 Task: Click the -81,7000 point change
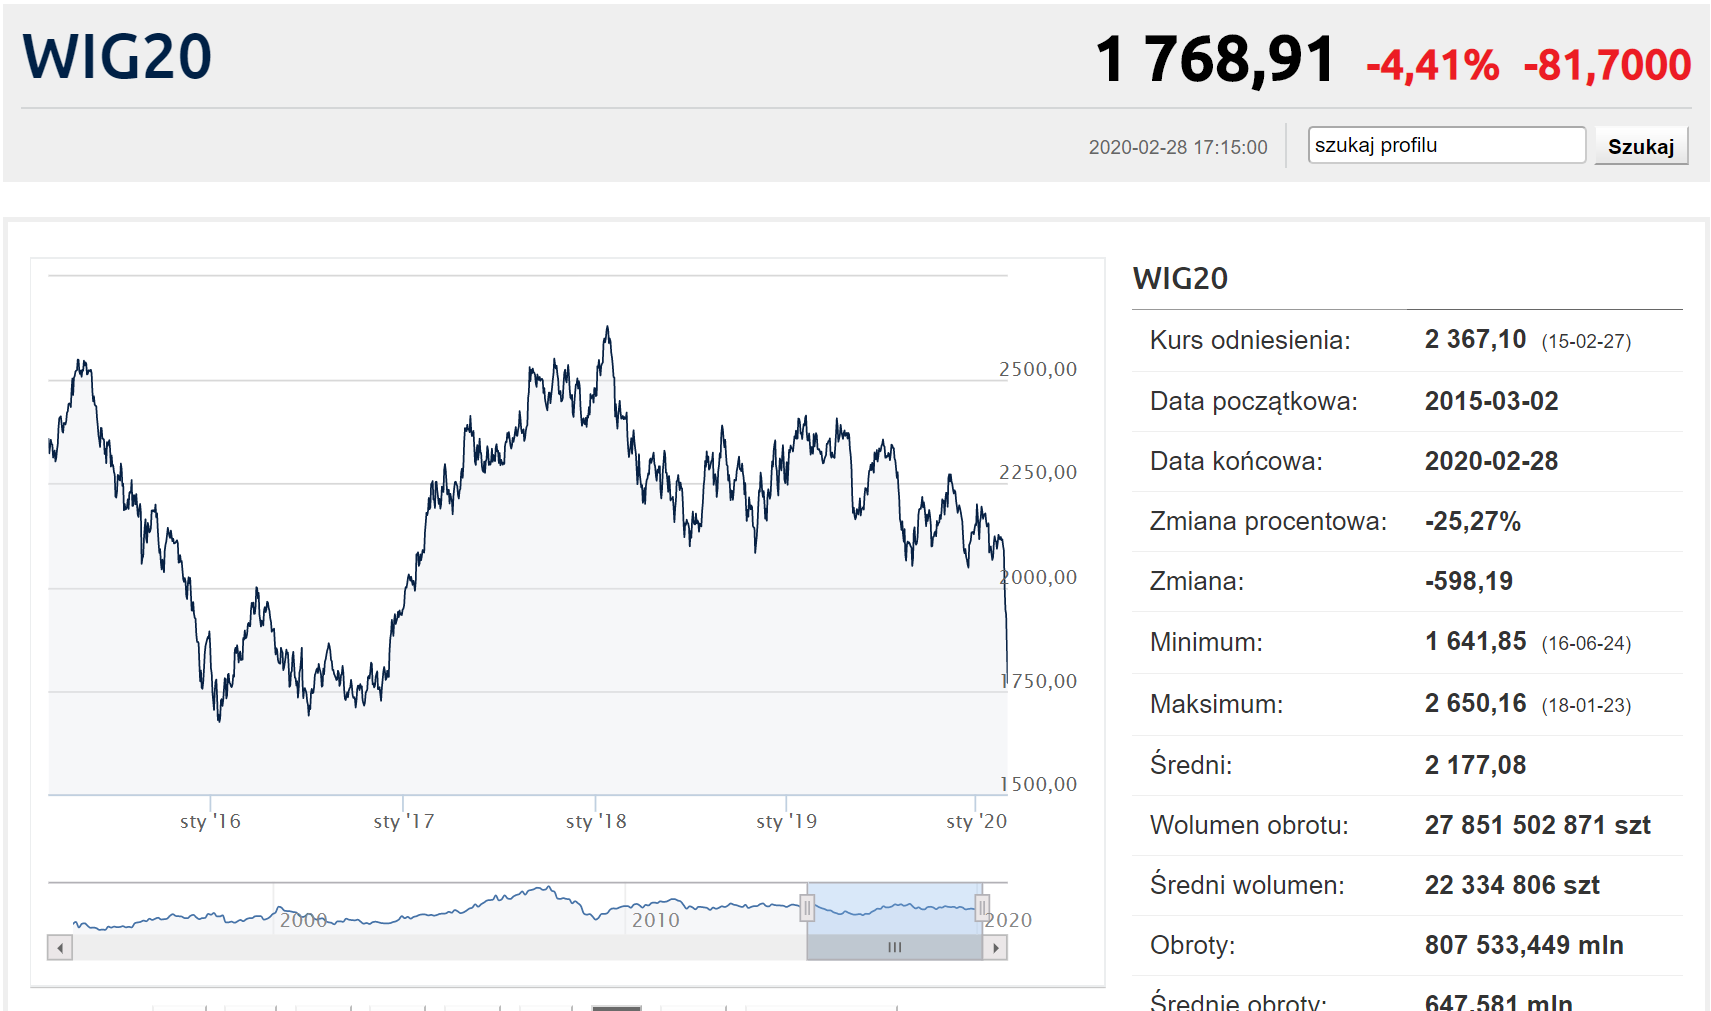click(x=1607, y=65)
